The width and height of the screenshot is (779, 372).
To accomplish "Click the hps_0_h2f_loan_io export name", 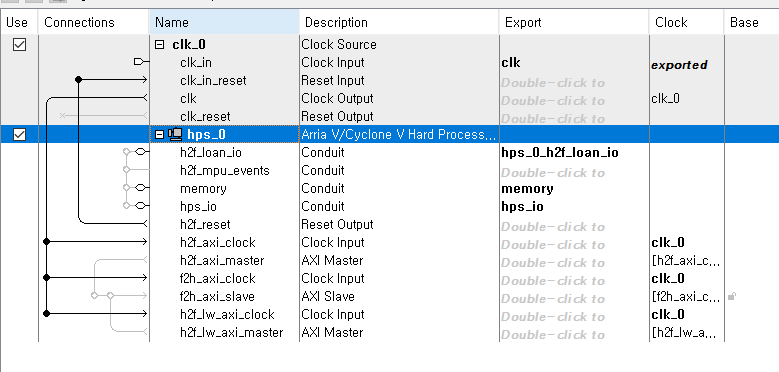I will coord(560,152).
